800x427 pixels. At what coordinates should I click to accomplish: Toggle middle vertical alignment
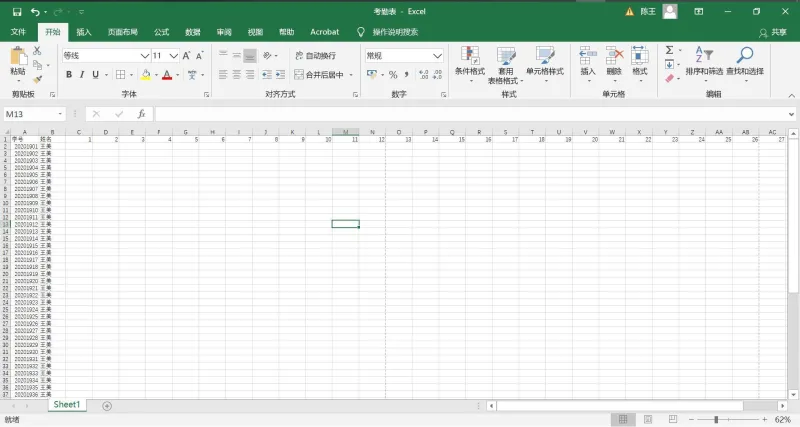[236, 55]
